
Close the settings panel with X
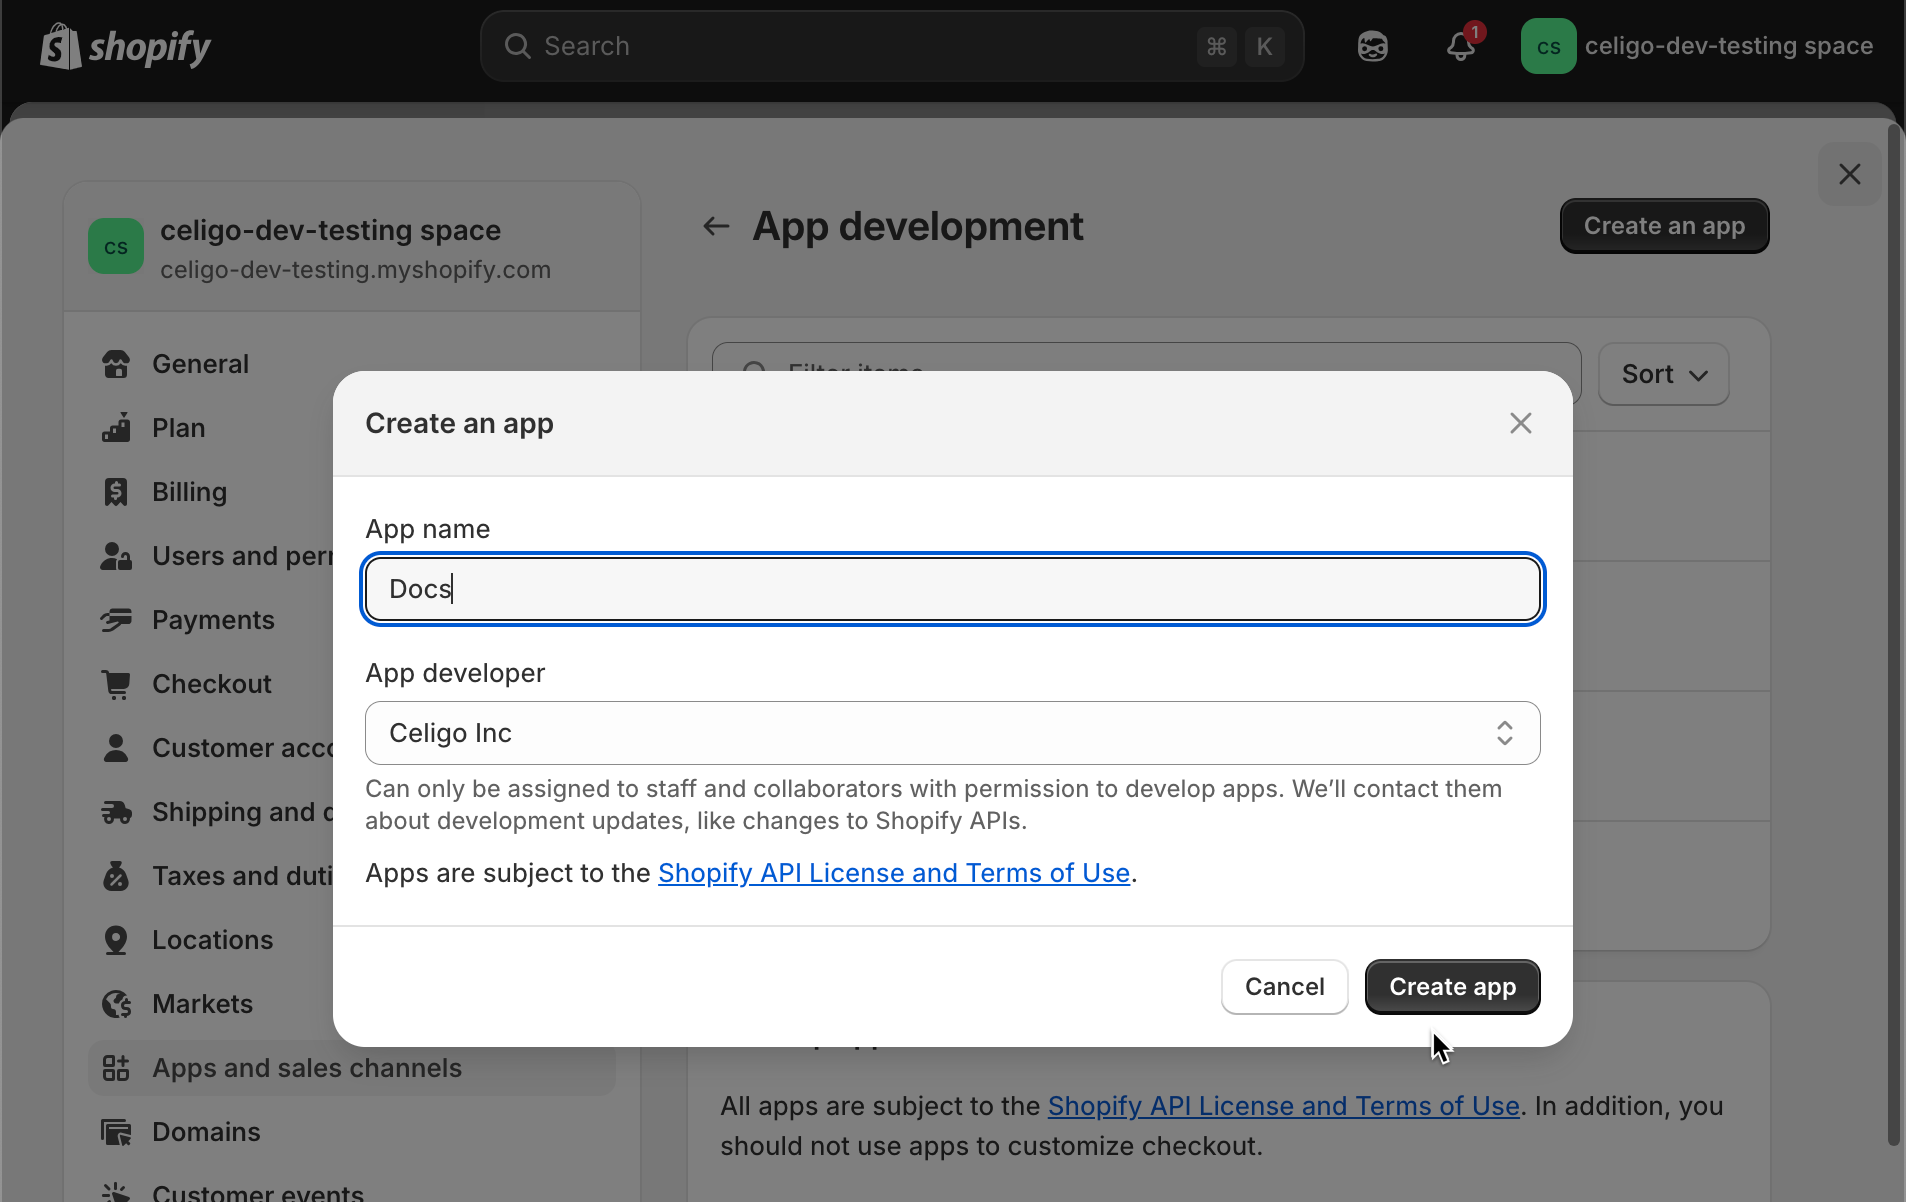1849,174
